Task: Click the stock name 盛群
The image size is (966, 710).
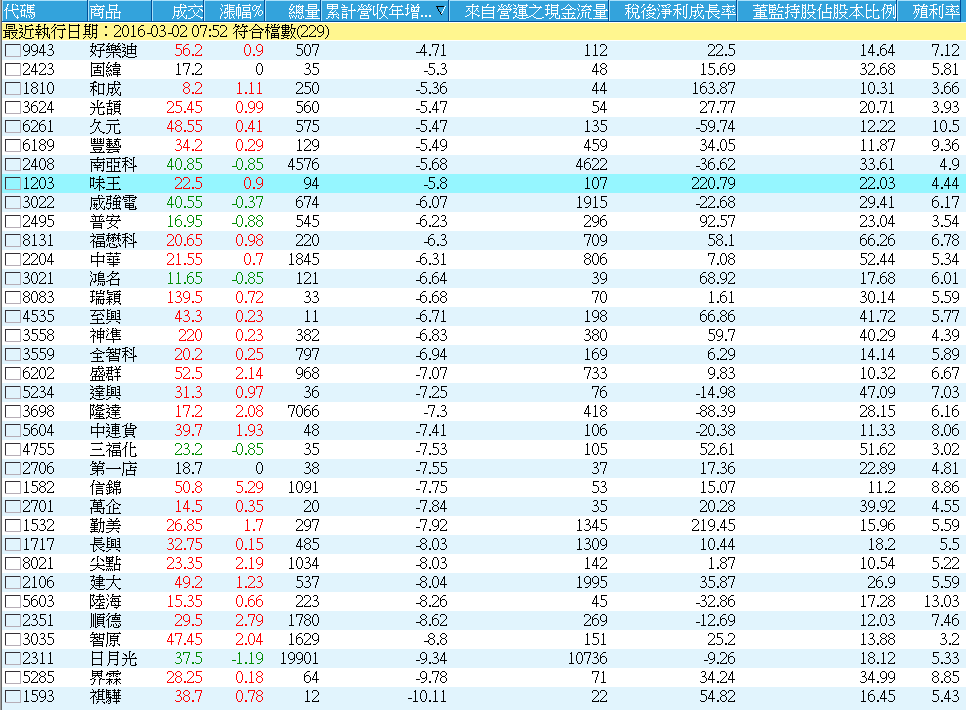Action: (105, 374)
